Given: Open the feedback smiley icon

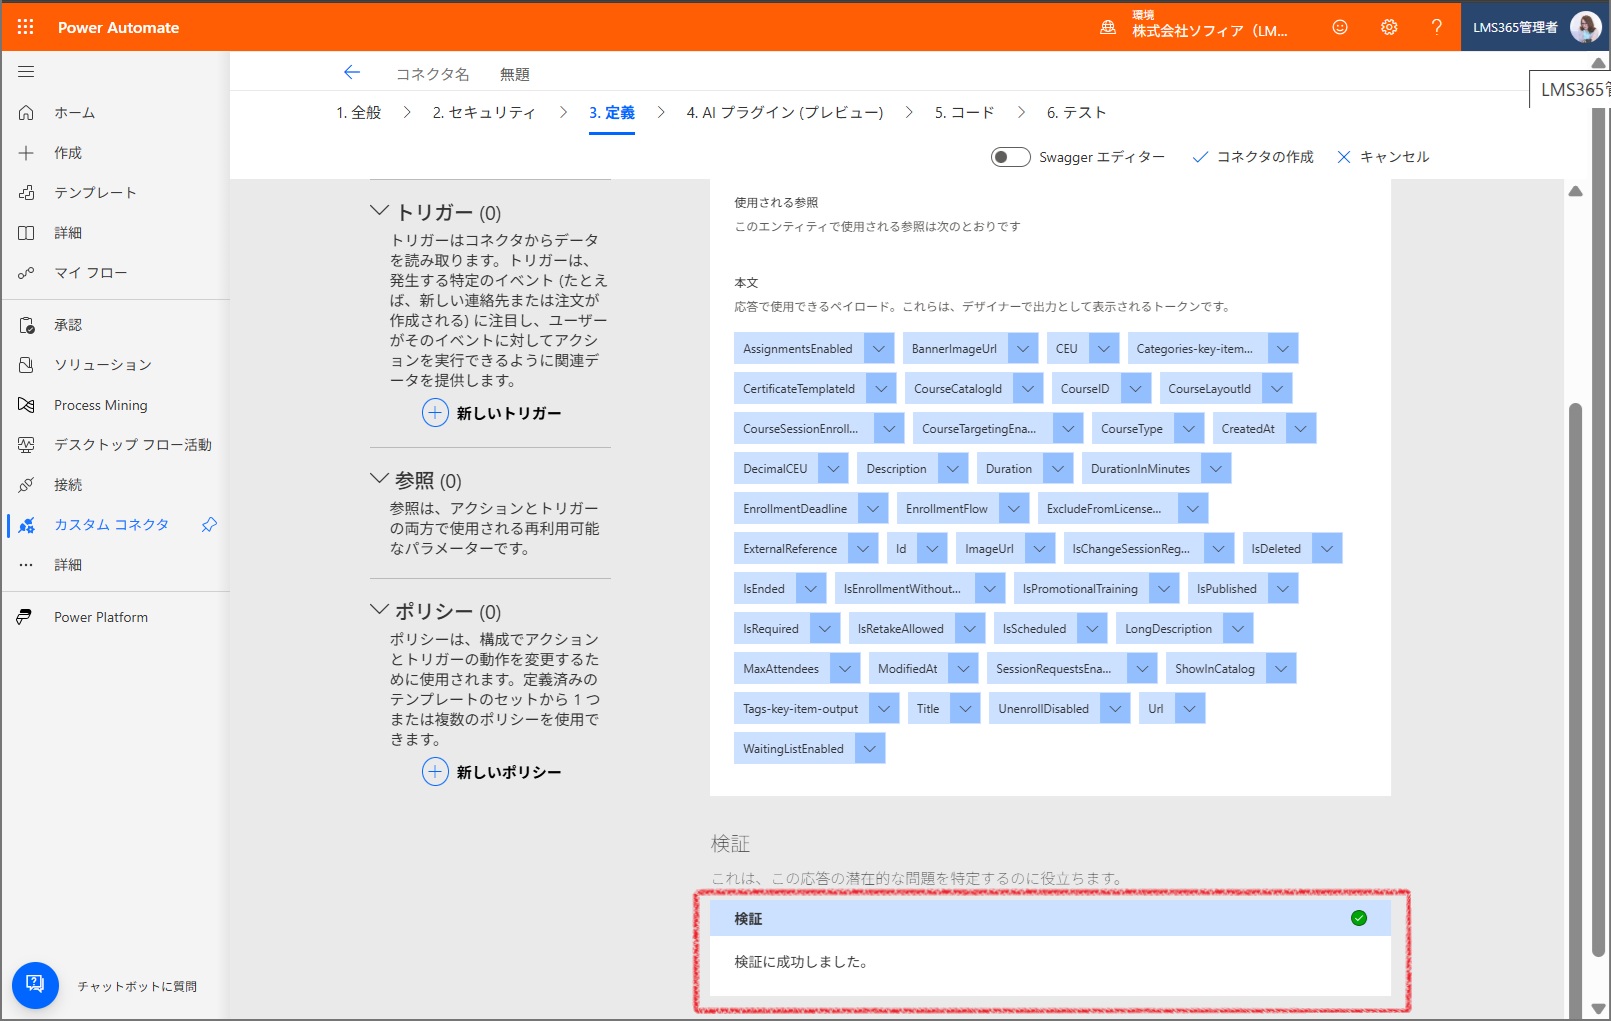Looking at the screenshot, I should click(x=1340, y=27).
